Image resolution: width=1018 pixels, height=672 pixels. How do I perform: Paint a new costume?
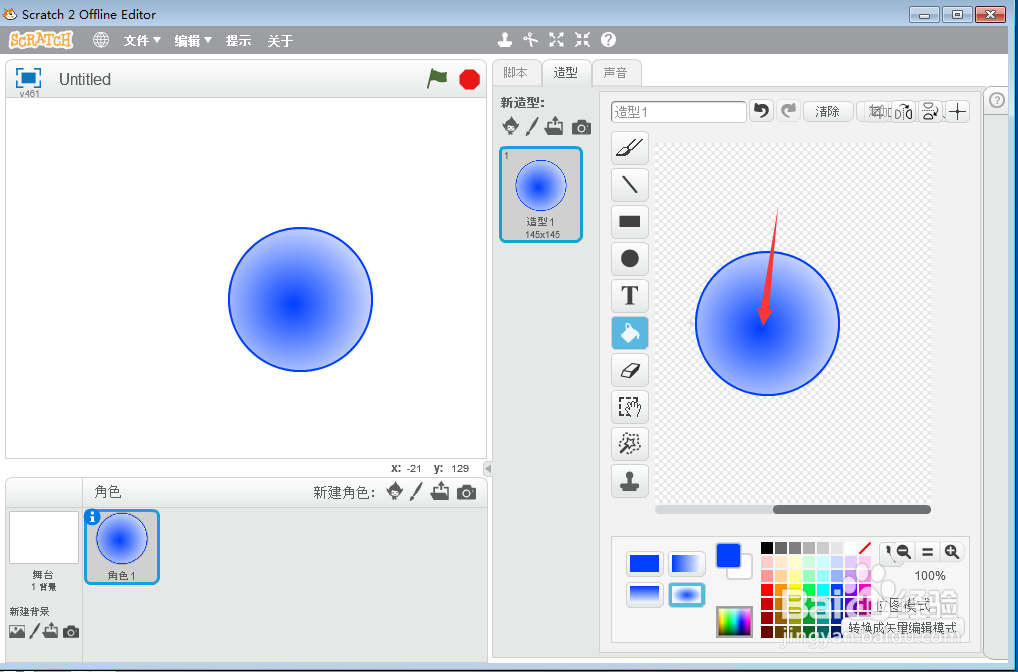point(532,126)
